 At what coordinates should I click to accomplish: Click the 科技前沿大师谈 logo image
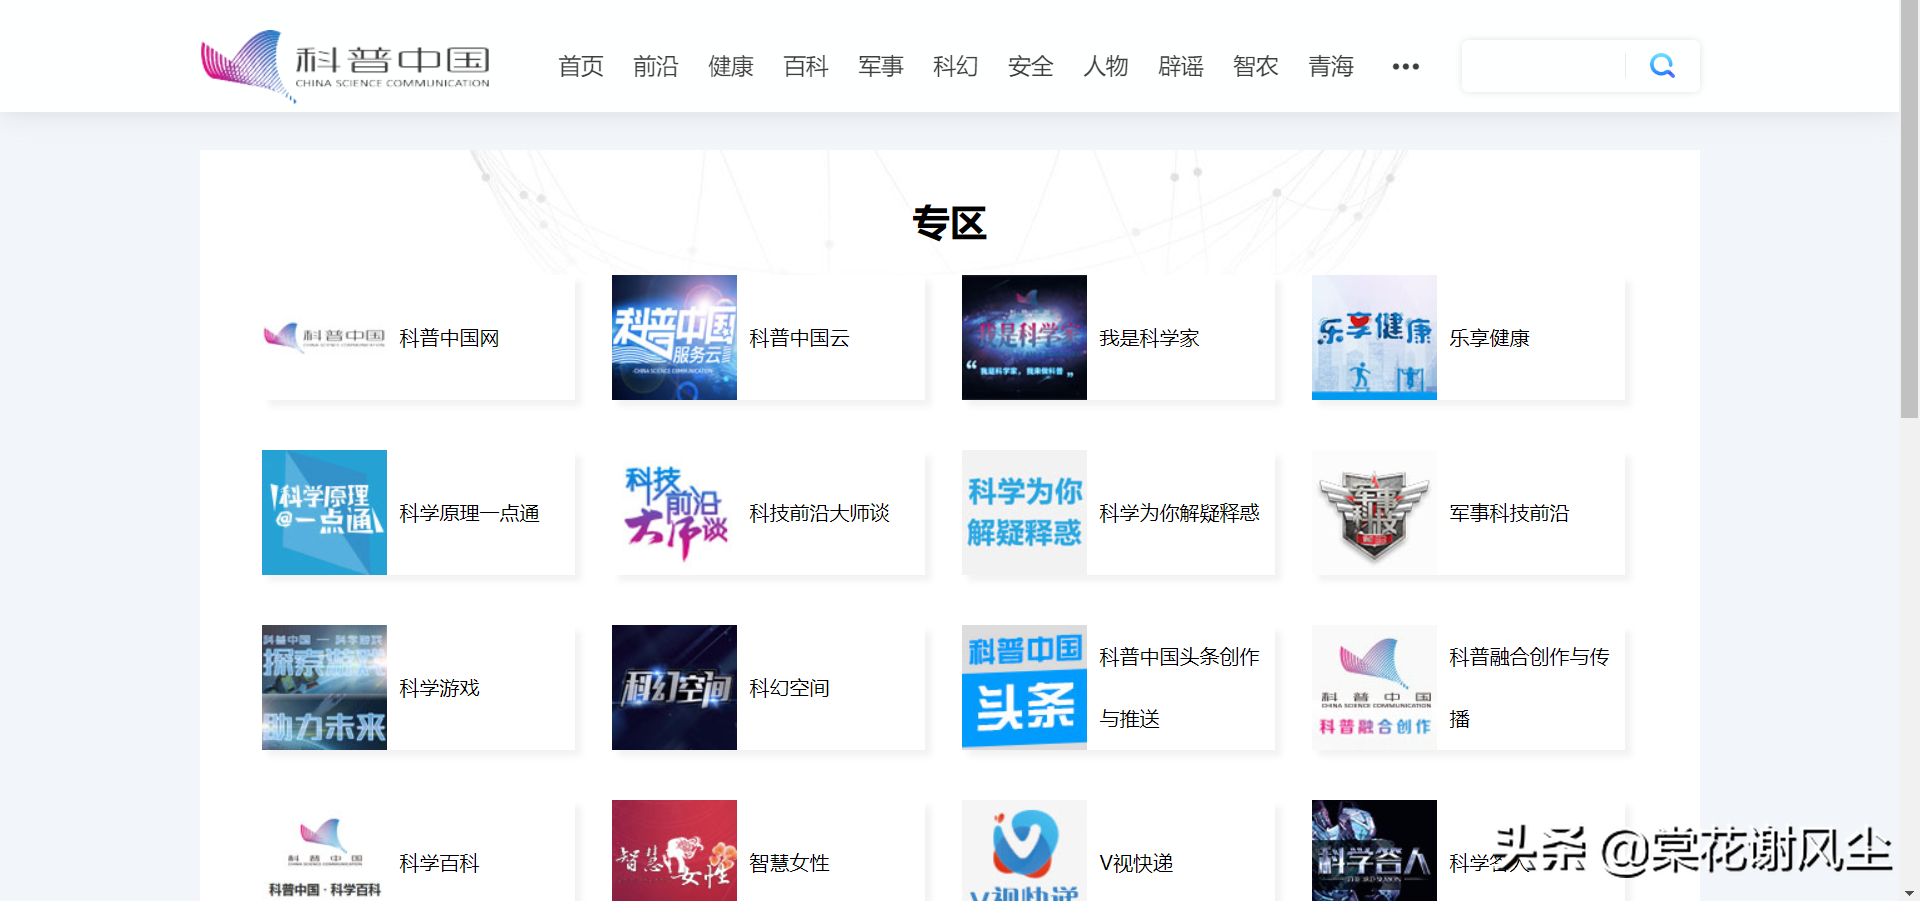[674, 512]
